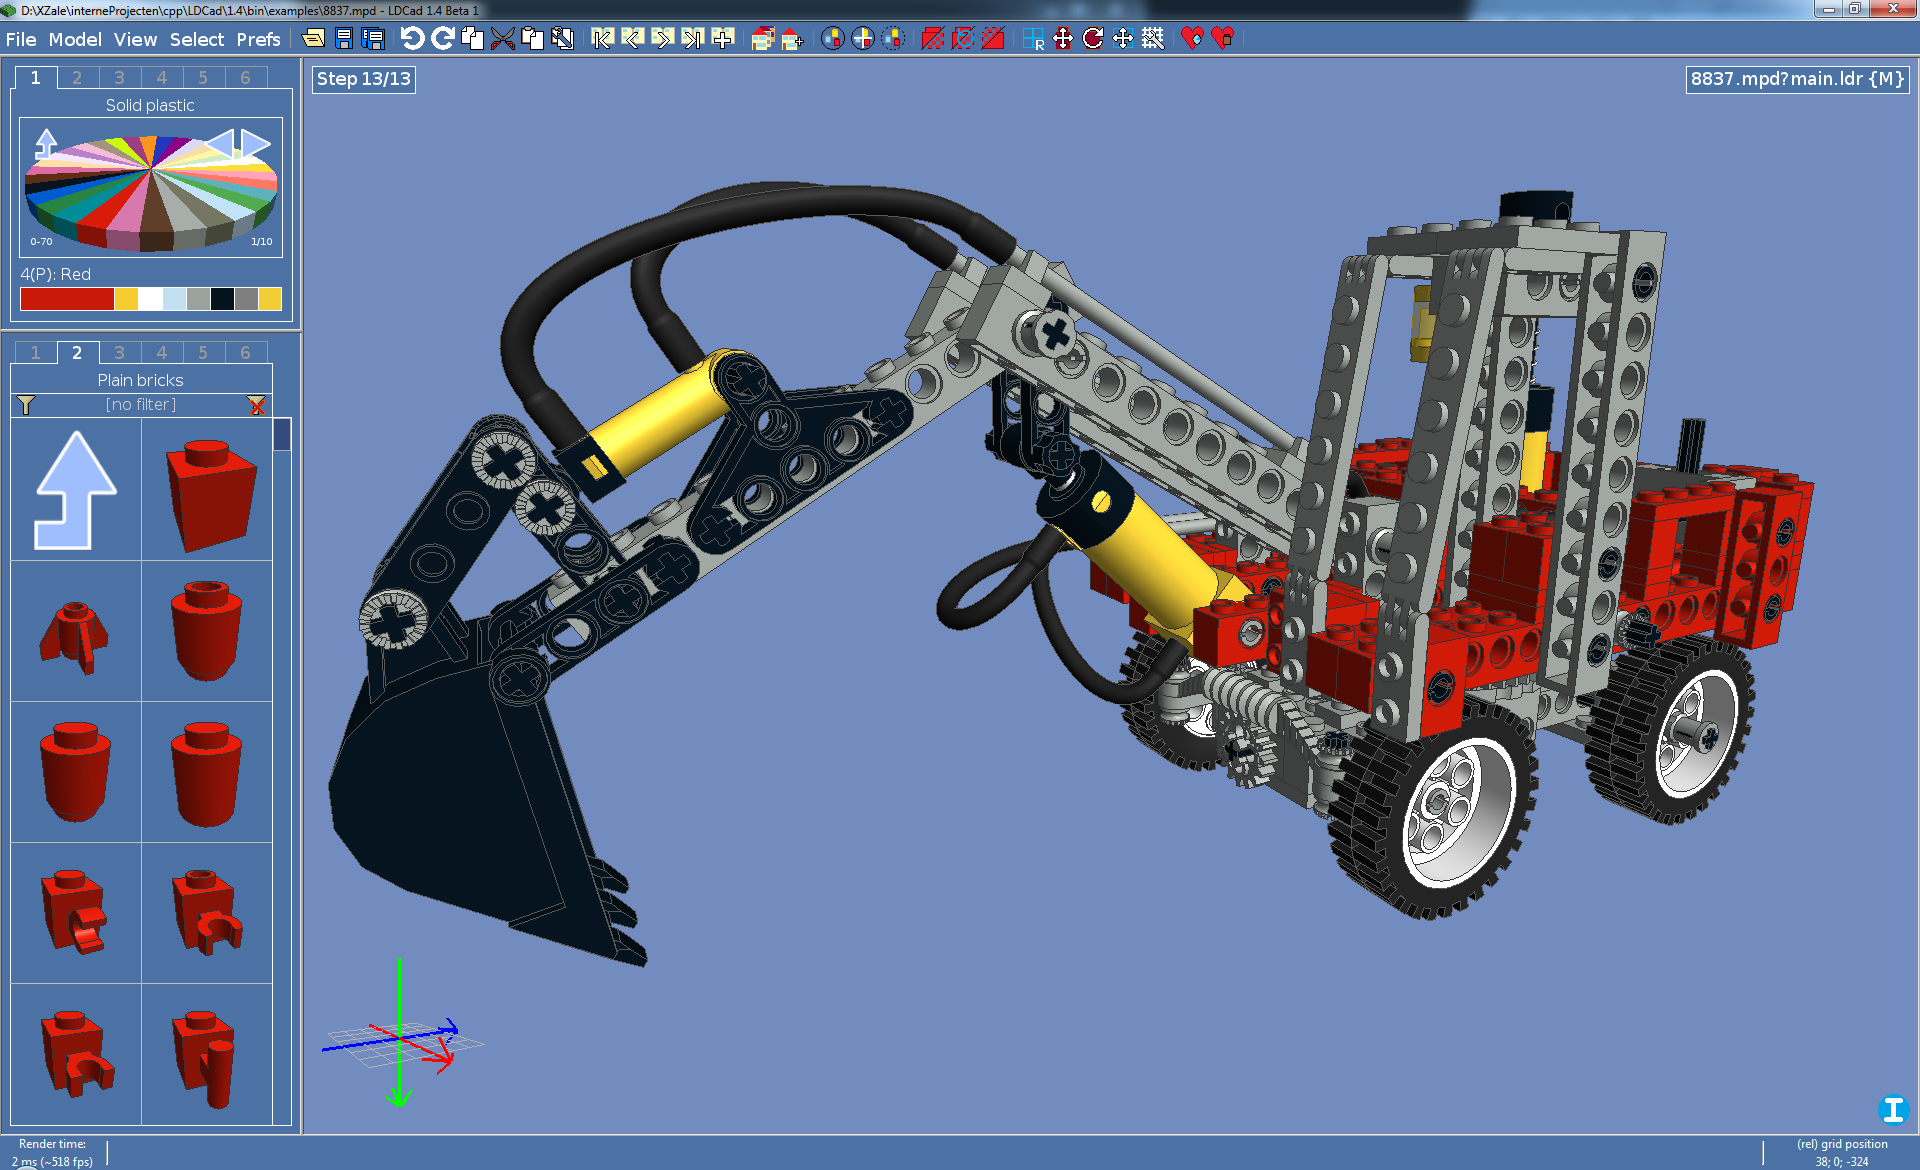The height and width of the screenshot is (1170, 1920).
Task: Pick the light blue swatch in recent colors
Action: coord(174,299)
